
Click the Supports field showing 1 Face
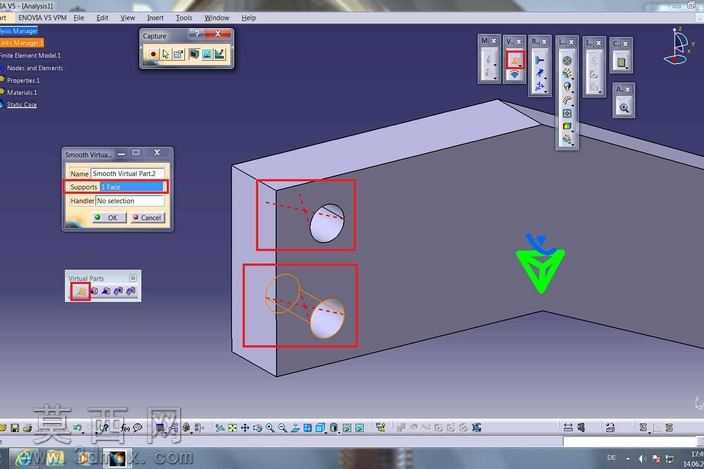click(x=132, y=187)
